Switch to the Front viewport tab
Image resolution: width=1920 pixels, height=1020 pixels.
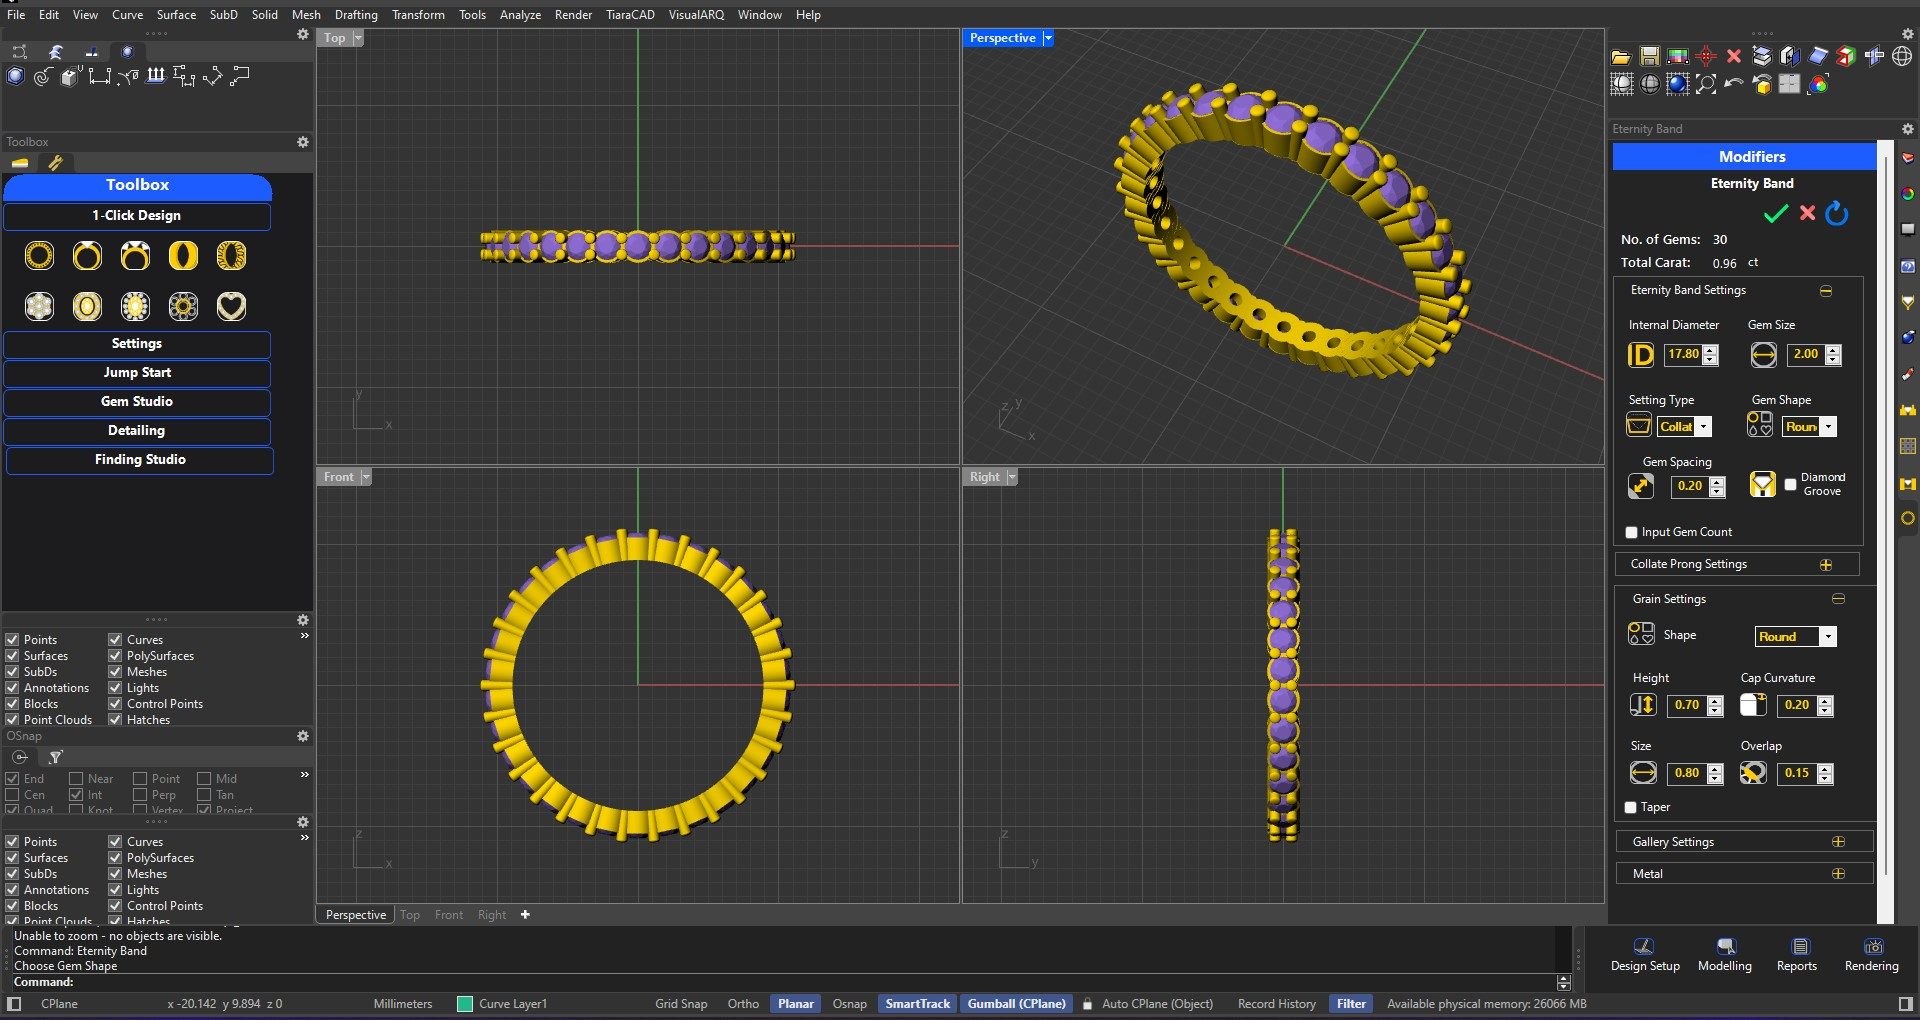[448, 915]
